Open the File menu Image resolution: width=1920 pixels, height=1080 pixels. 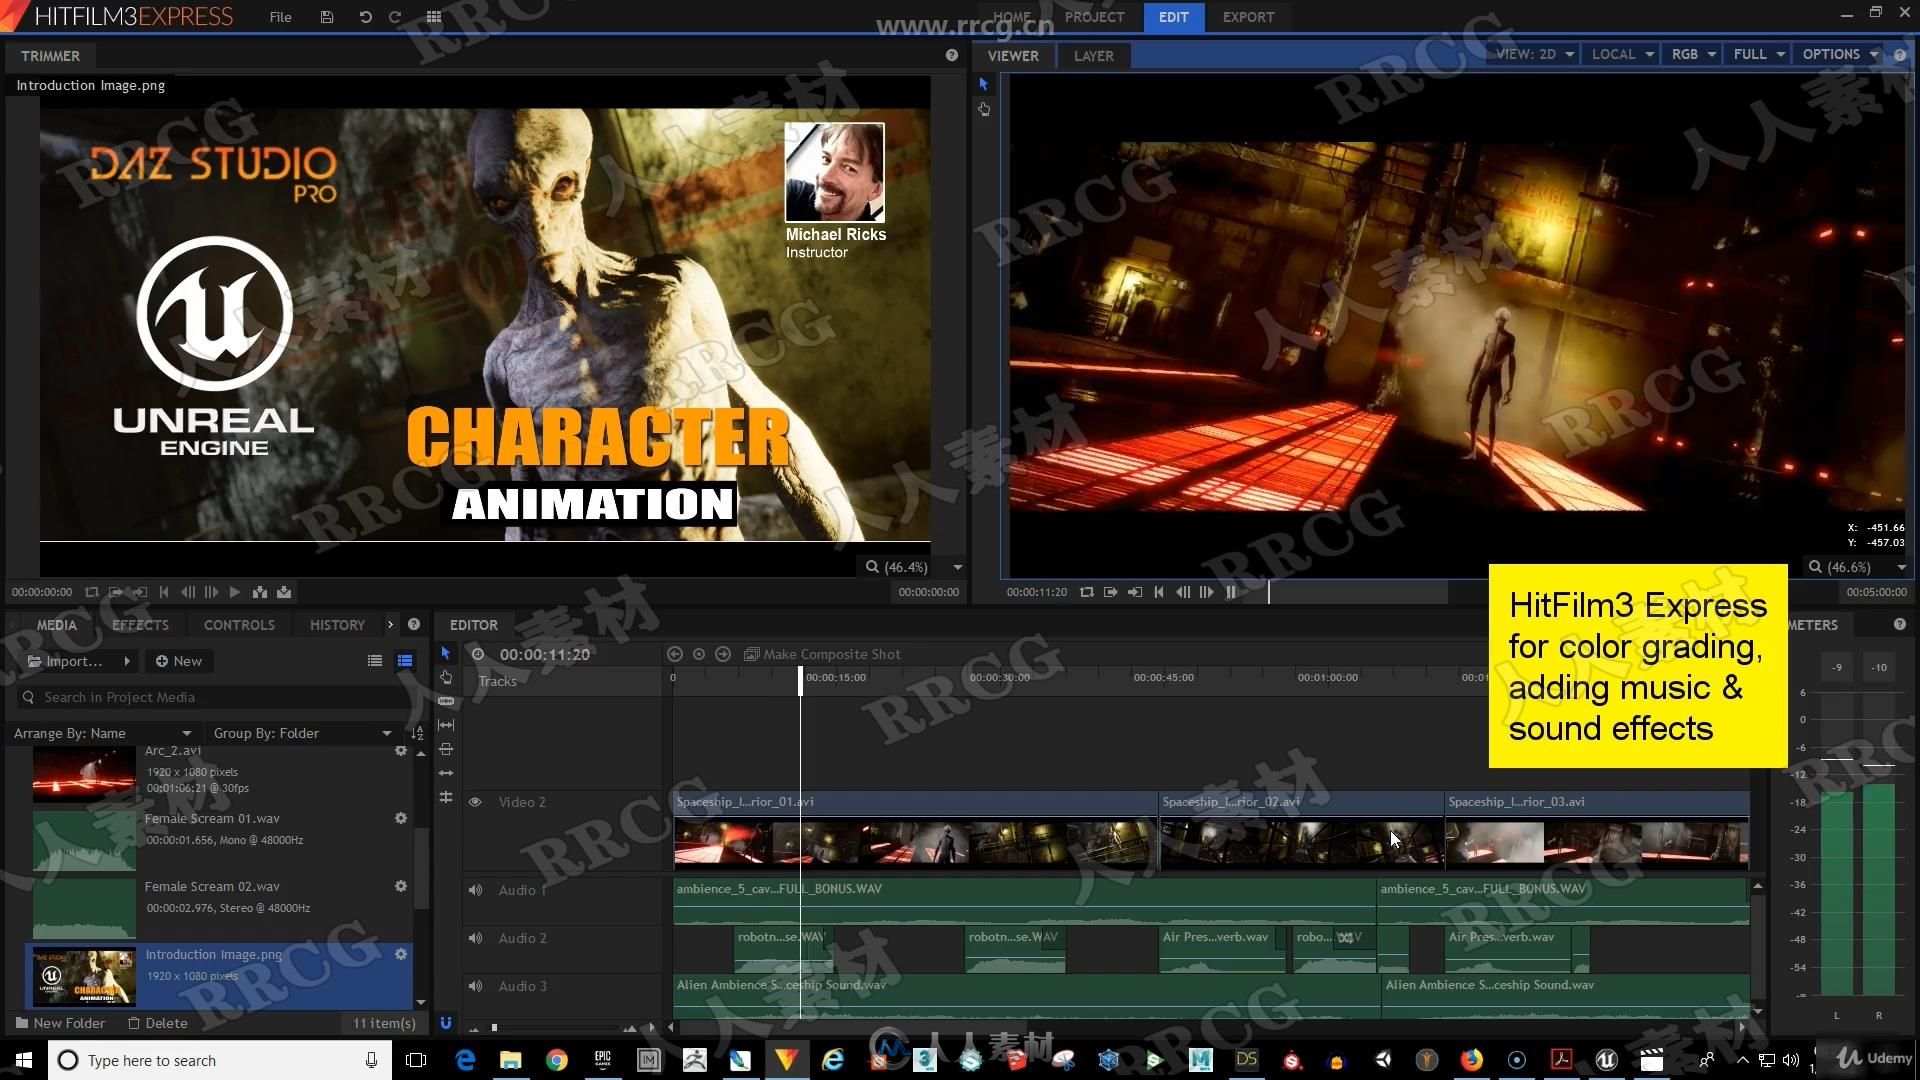pos(281,17)
